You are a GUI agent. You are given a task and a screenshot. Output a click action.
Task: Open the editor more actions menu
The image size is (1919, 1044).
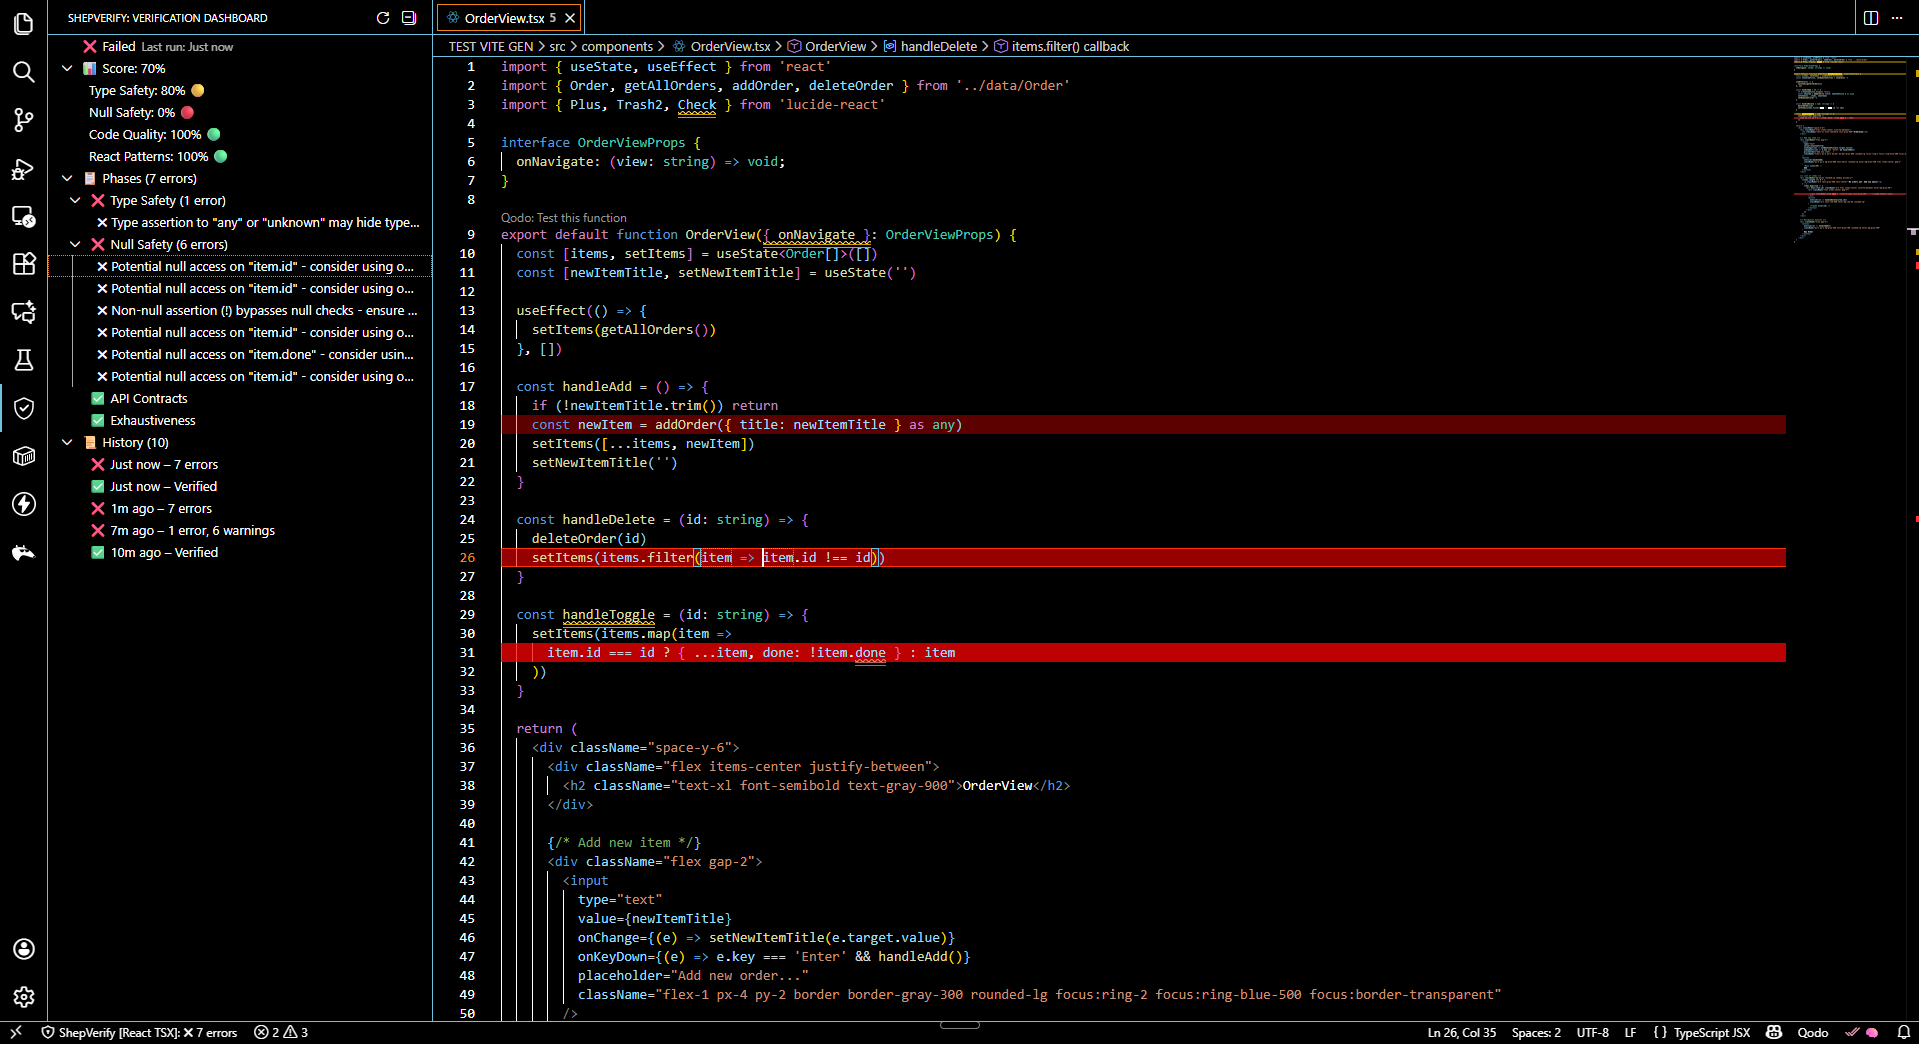click(x=1897, y=18)
